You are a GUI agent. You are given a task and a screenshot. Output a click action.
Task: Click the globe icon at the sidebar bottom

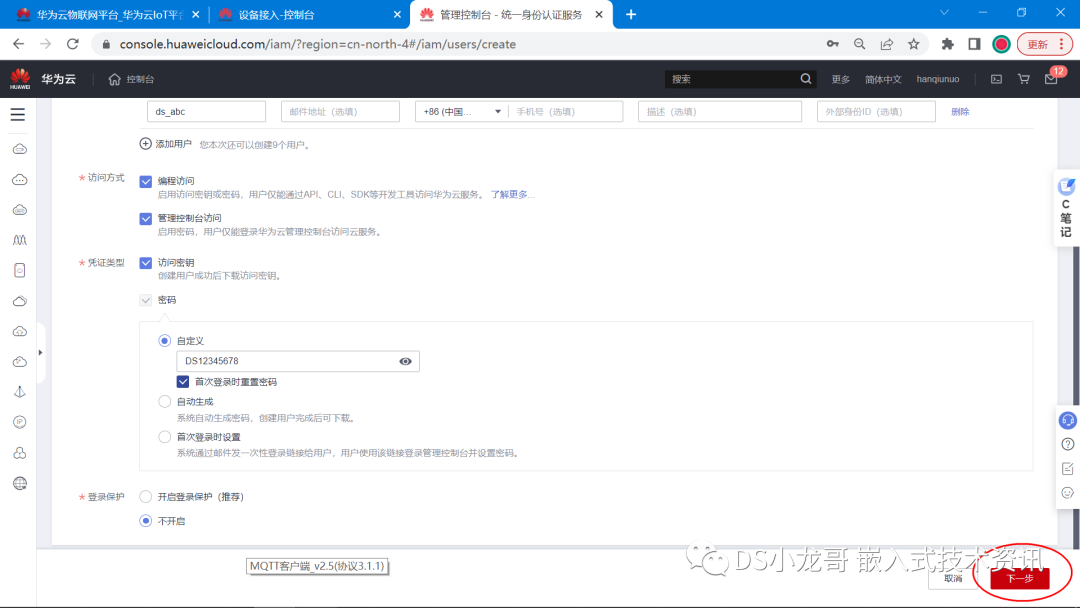[x=21, y=482]
